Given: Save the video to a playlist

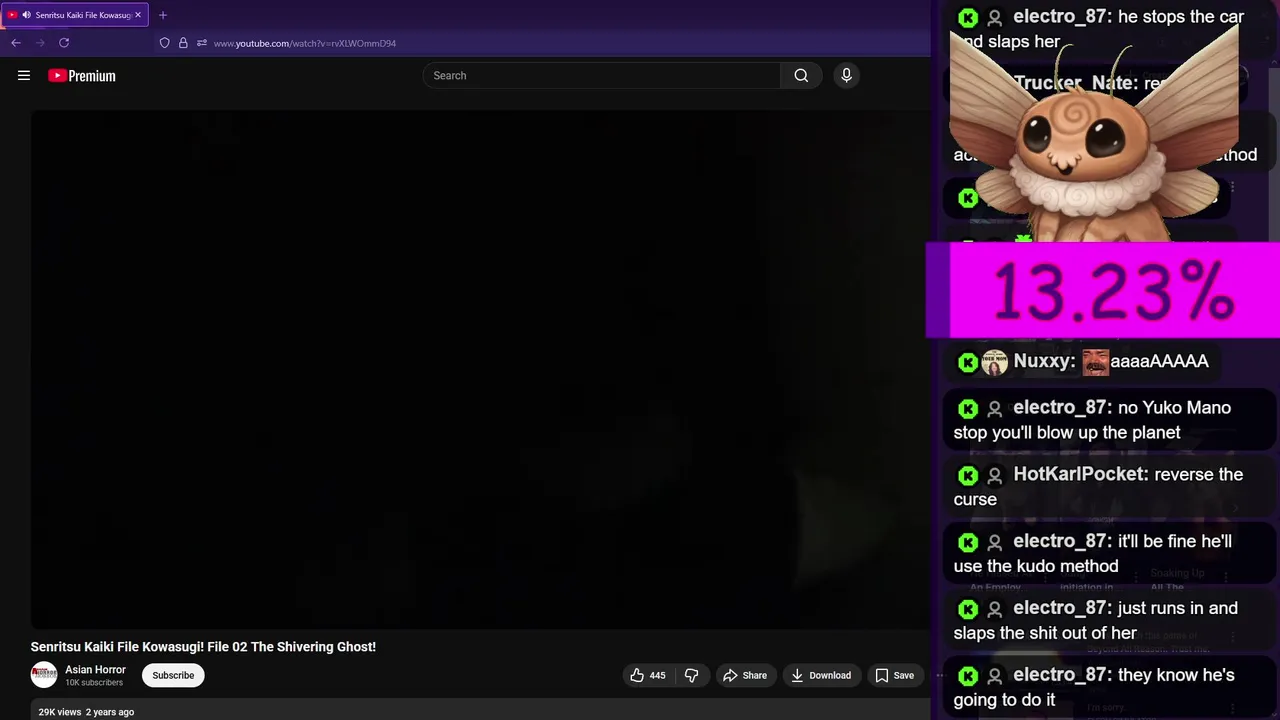Looking at the screenshot, I should tap(895, 675).
